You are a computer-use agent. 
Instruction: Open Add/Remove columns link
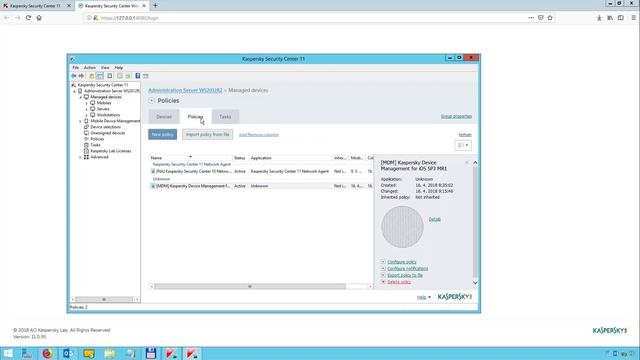tap(259, 135)
